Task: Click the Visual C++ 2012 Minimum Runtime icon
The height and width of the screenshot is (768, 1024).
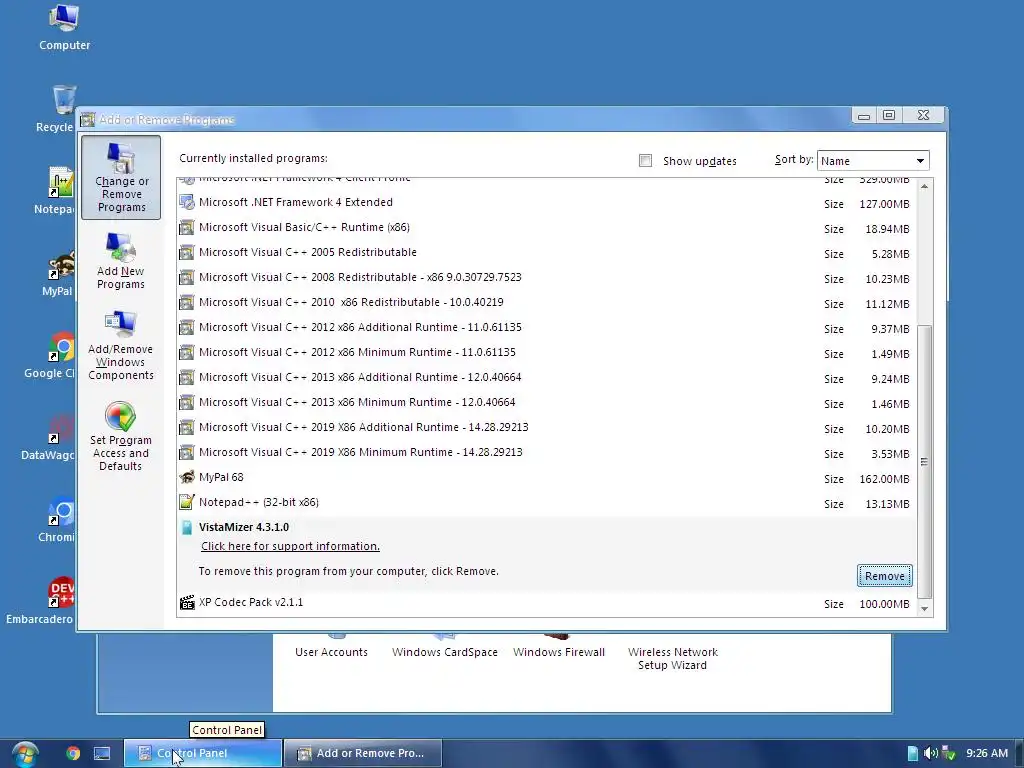Action: [187, 353]
